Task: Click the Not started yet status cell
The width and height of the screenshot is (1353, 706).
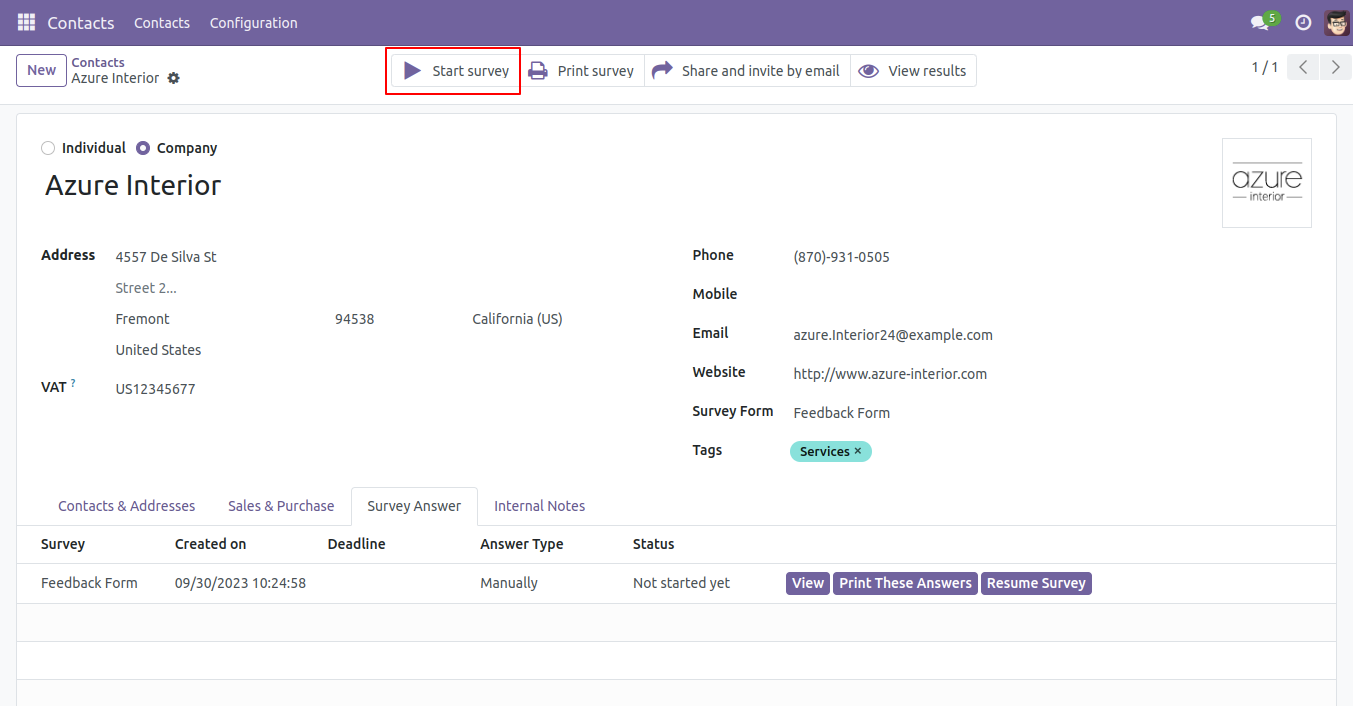Action: tap(681, 583)
